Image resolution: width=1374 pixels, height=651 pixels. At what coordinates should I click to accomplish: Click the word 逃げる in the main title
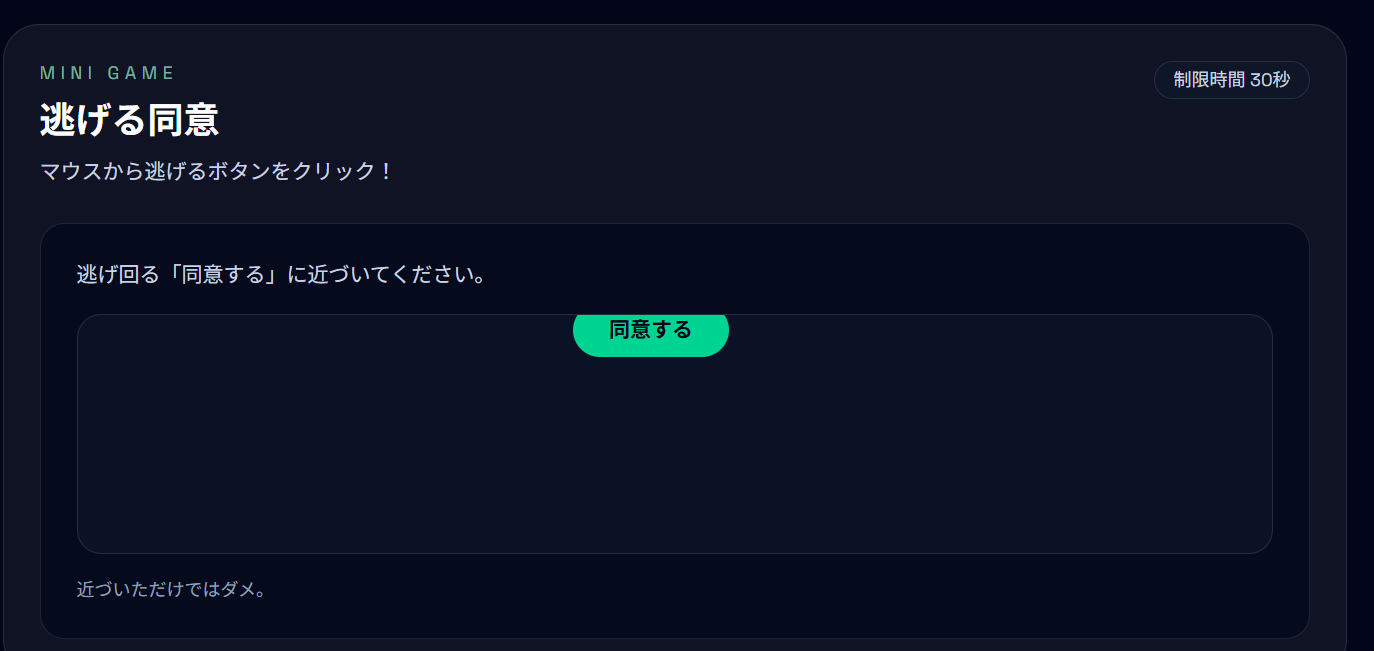(x=93, y=120)
